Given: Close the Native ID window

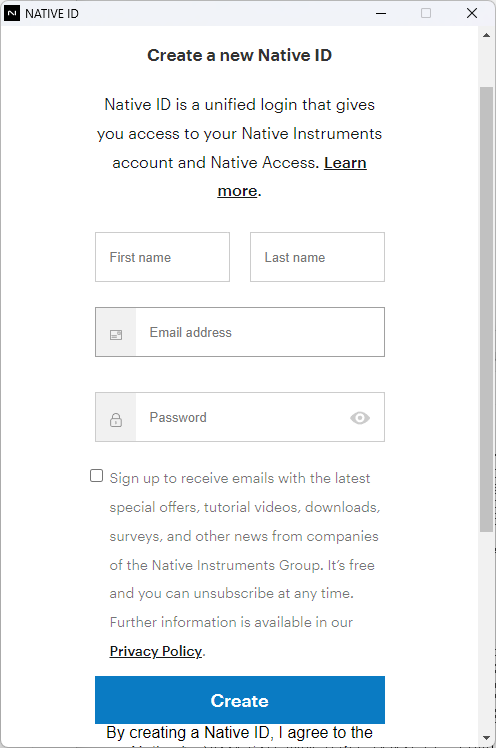Looking at the screenshot, I should (472, 13).
